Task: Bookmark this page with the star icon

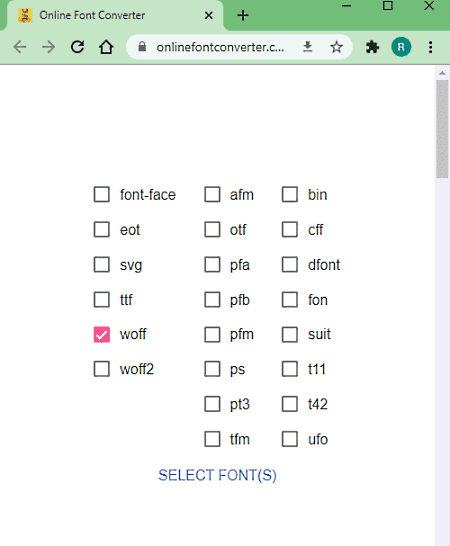Action: (336, 47)
